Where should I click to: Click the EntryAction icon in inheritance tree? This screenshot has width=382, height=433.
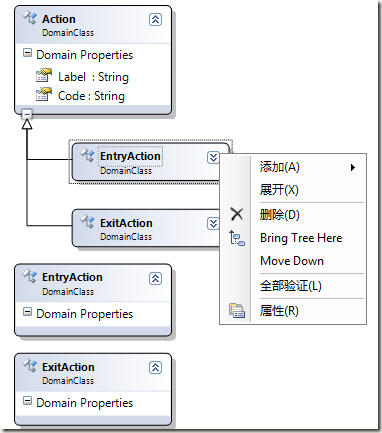[x=87, y=155]
